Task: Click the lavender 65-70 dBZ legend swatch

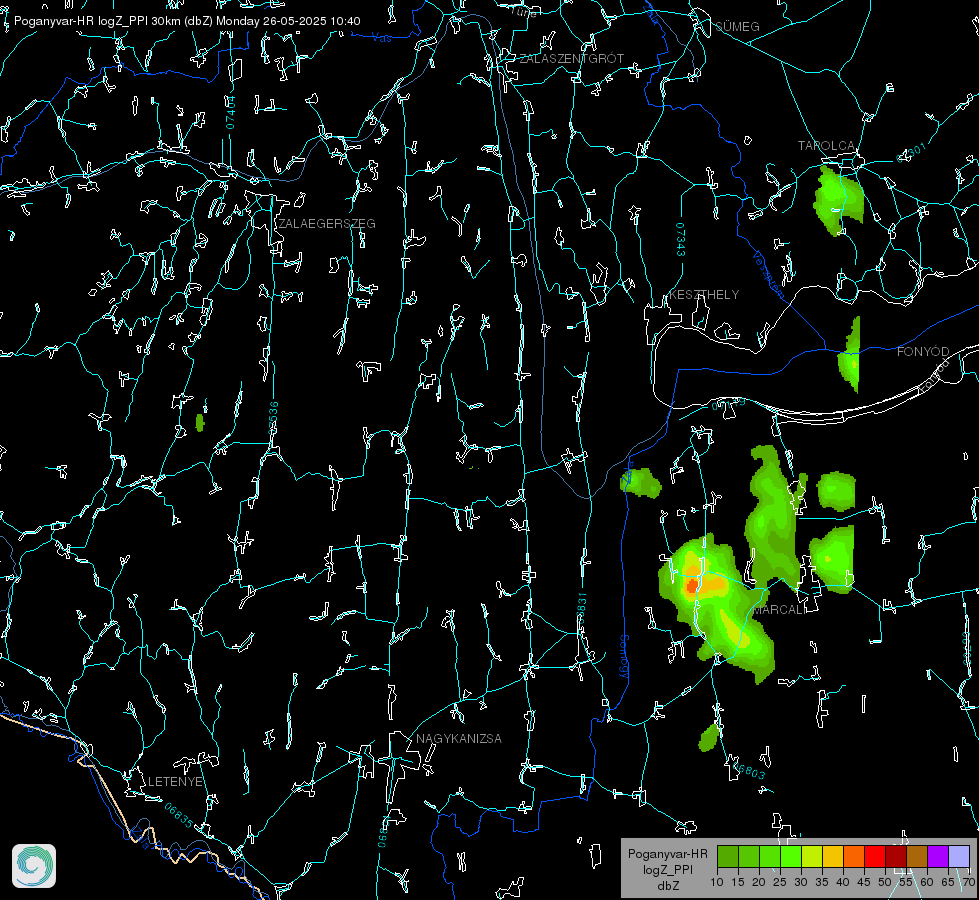Action: pyautogui.click(x=958, y=856)
